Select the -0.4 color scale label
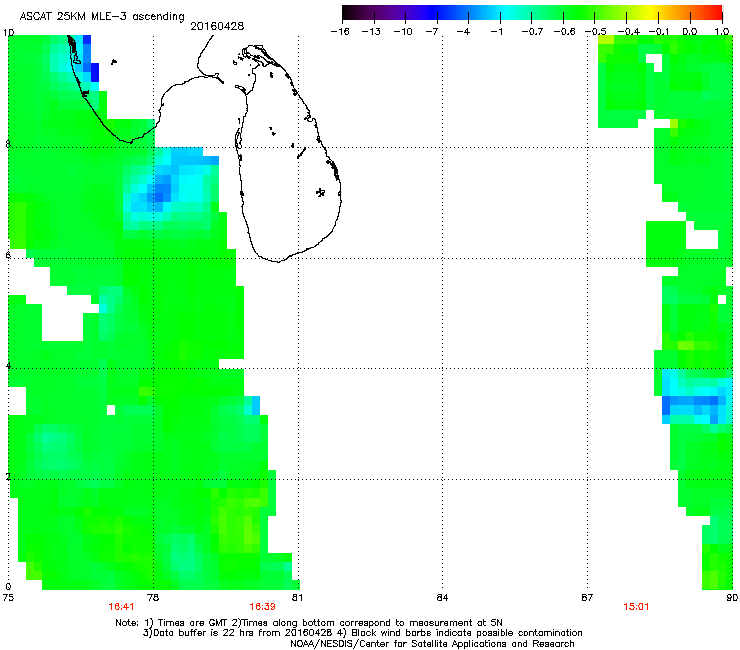 [629, 32]
